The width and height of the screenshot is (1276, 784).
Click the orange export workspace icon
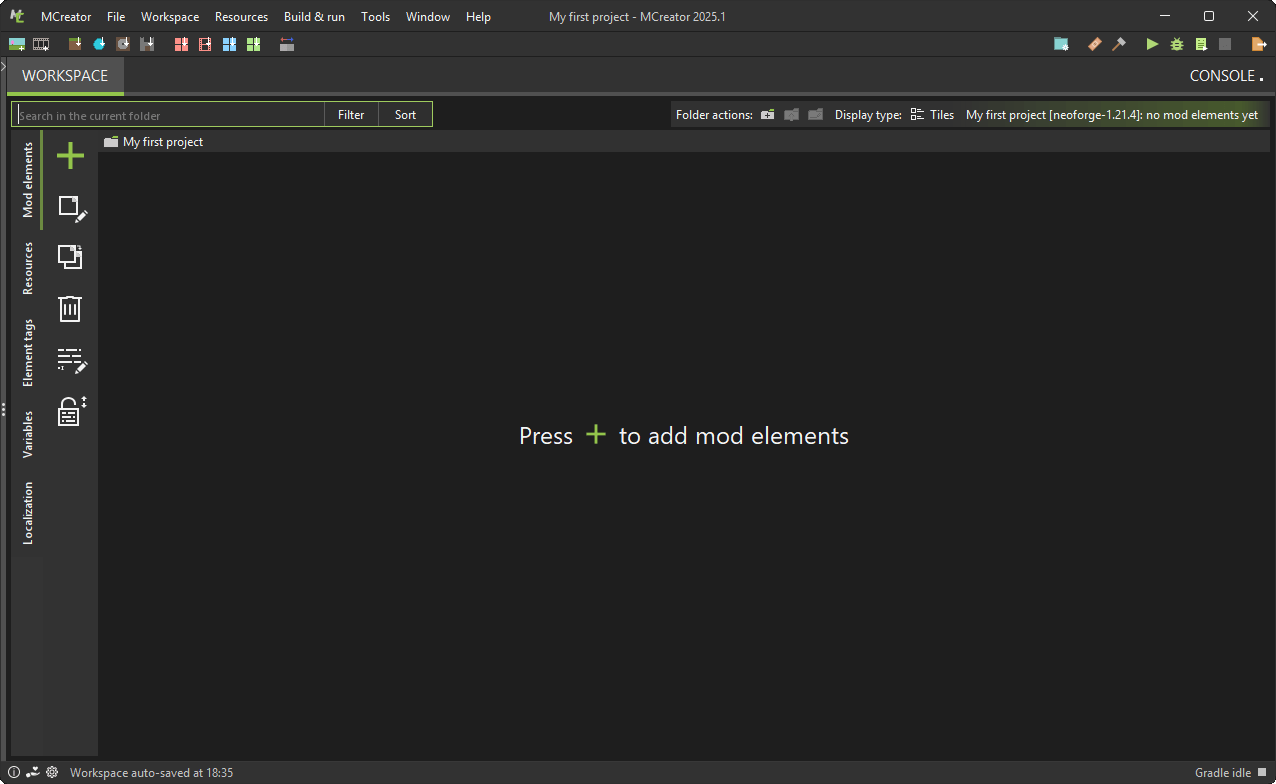(1259, 44)
